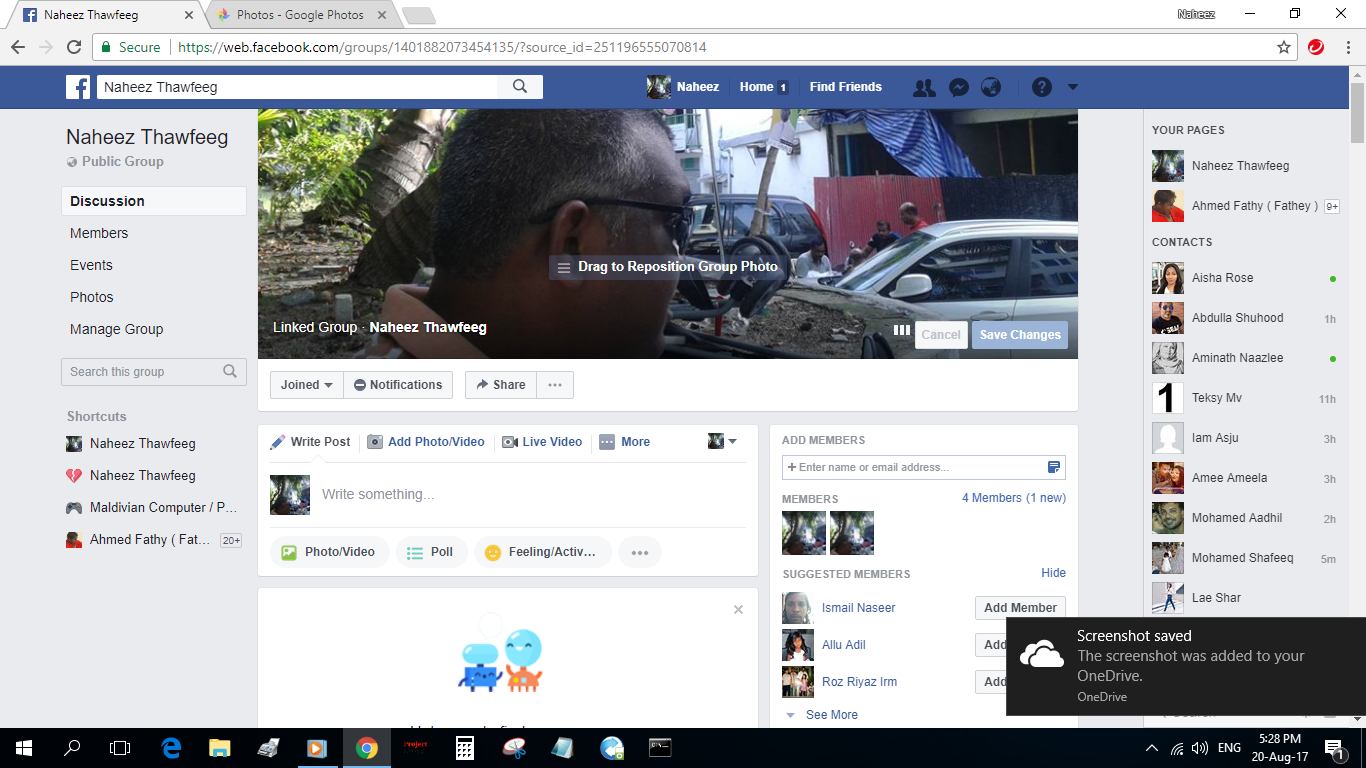Reload the page with the refresh icon
The width and height of the screenshot is (1366, 768).
click(x=74, y=47)
